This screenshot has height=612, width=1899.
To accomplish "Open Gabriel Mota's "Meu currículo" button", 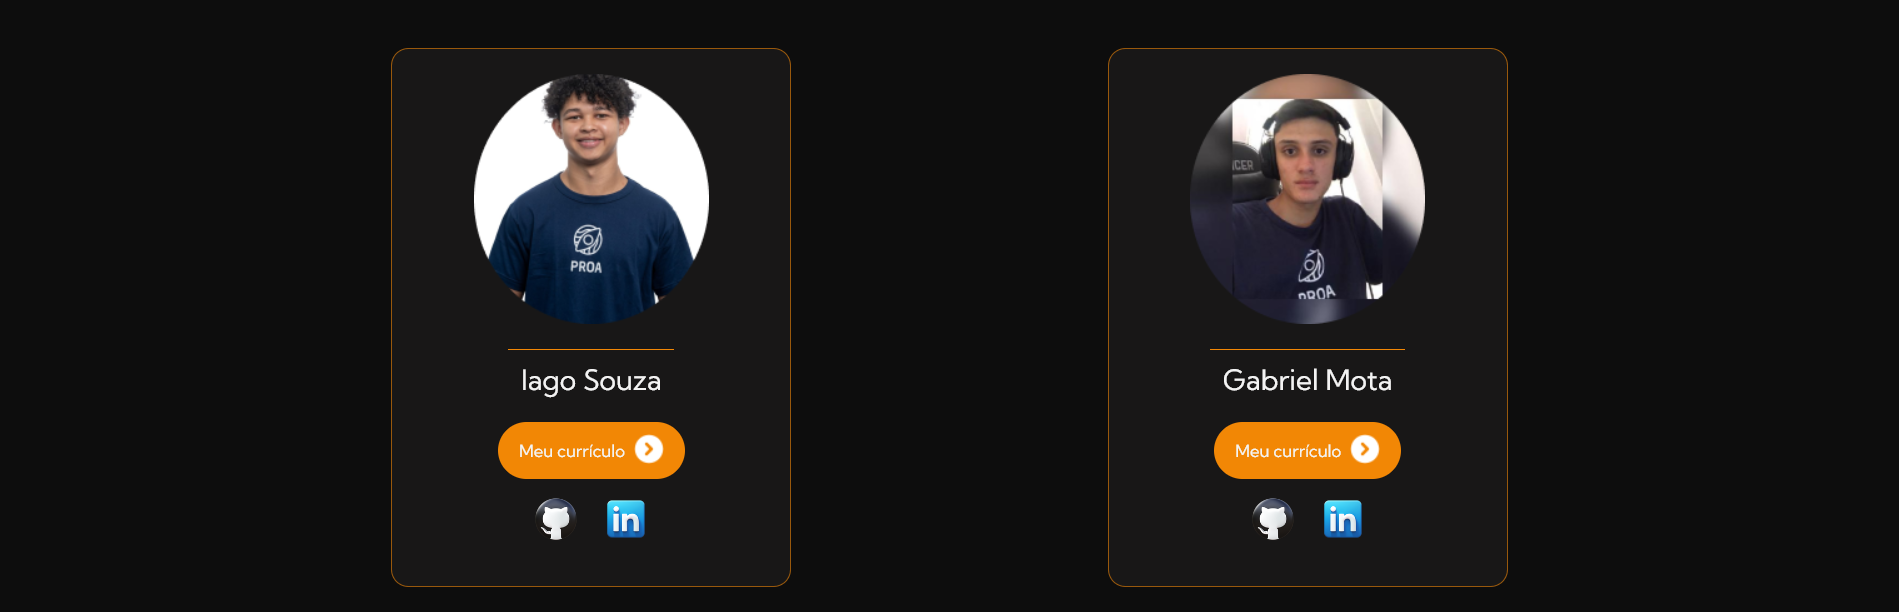I will coord(1307,450).
